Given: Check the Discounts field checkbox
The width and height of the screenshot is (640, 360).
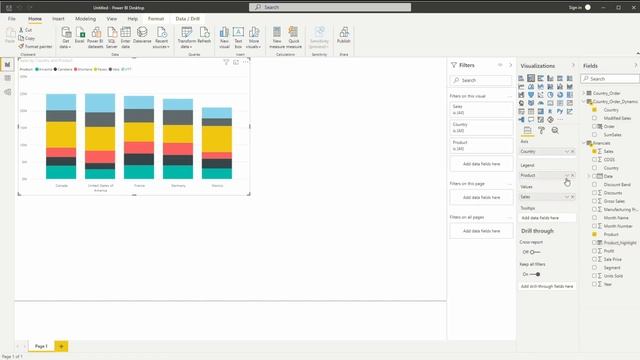Looking at the screenshot, I should [x=594, y=193].
